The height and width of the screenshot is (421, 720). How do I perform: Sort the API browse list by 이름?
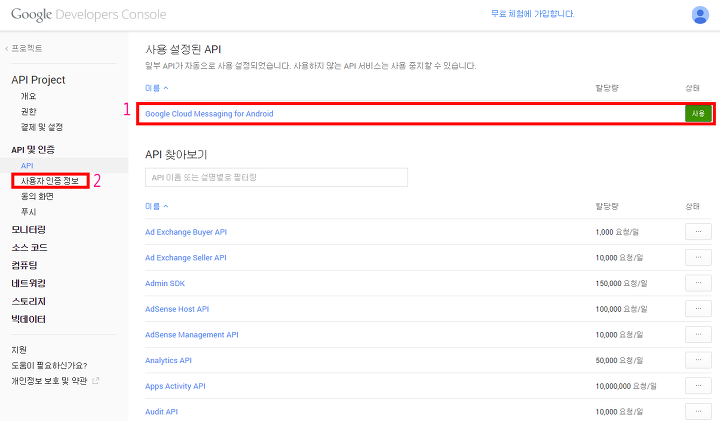157,206
